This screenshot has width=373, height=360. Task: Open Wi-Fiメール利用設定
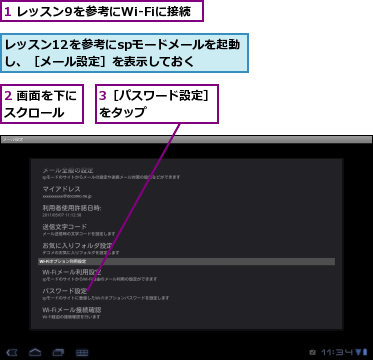tap(188, 275)
